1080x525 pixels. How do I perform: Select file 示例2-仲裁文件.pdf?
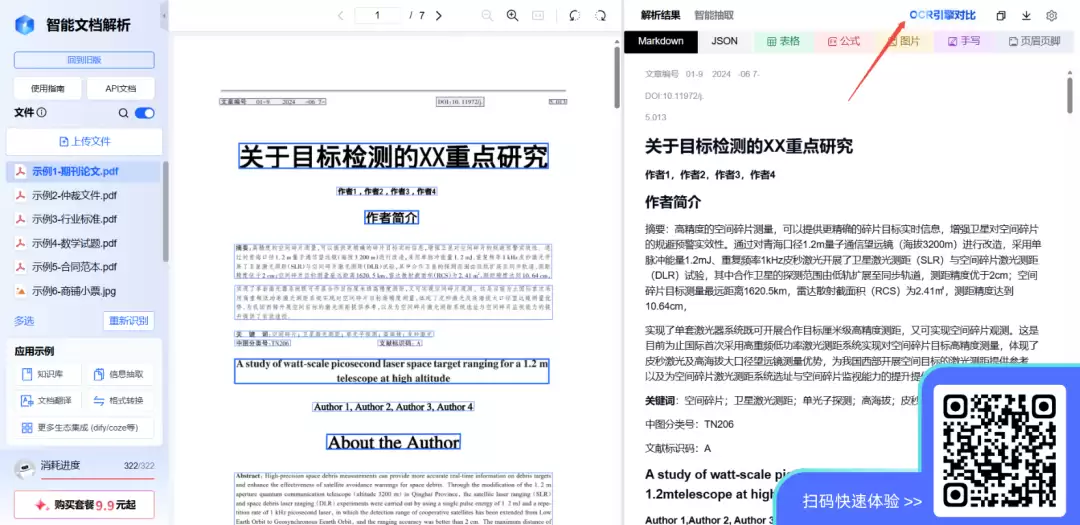coord(84,195)
